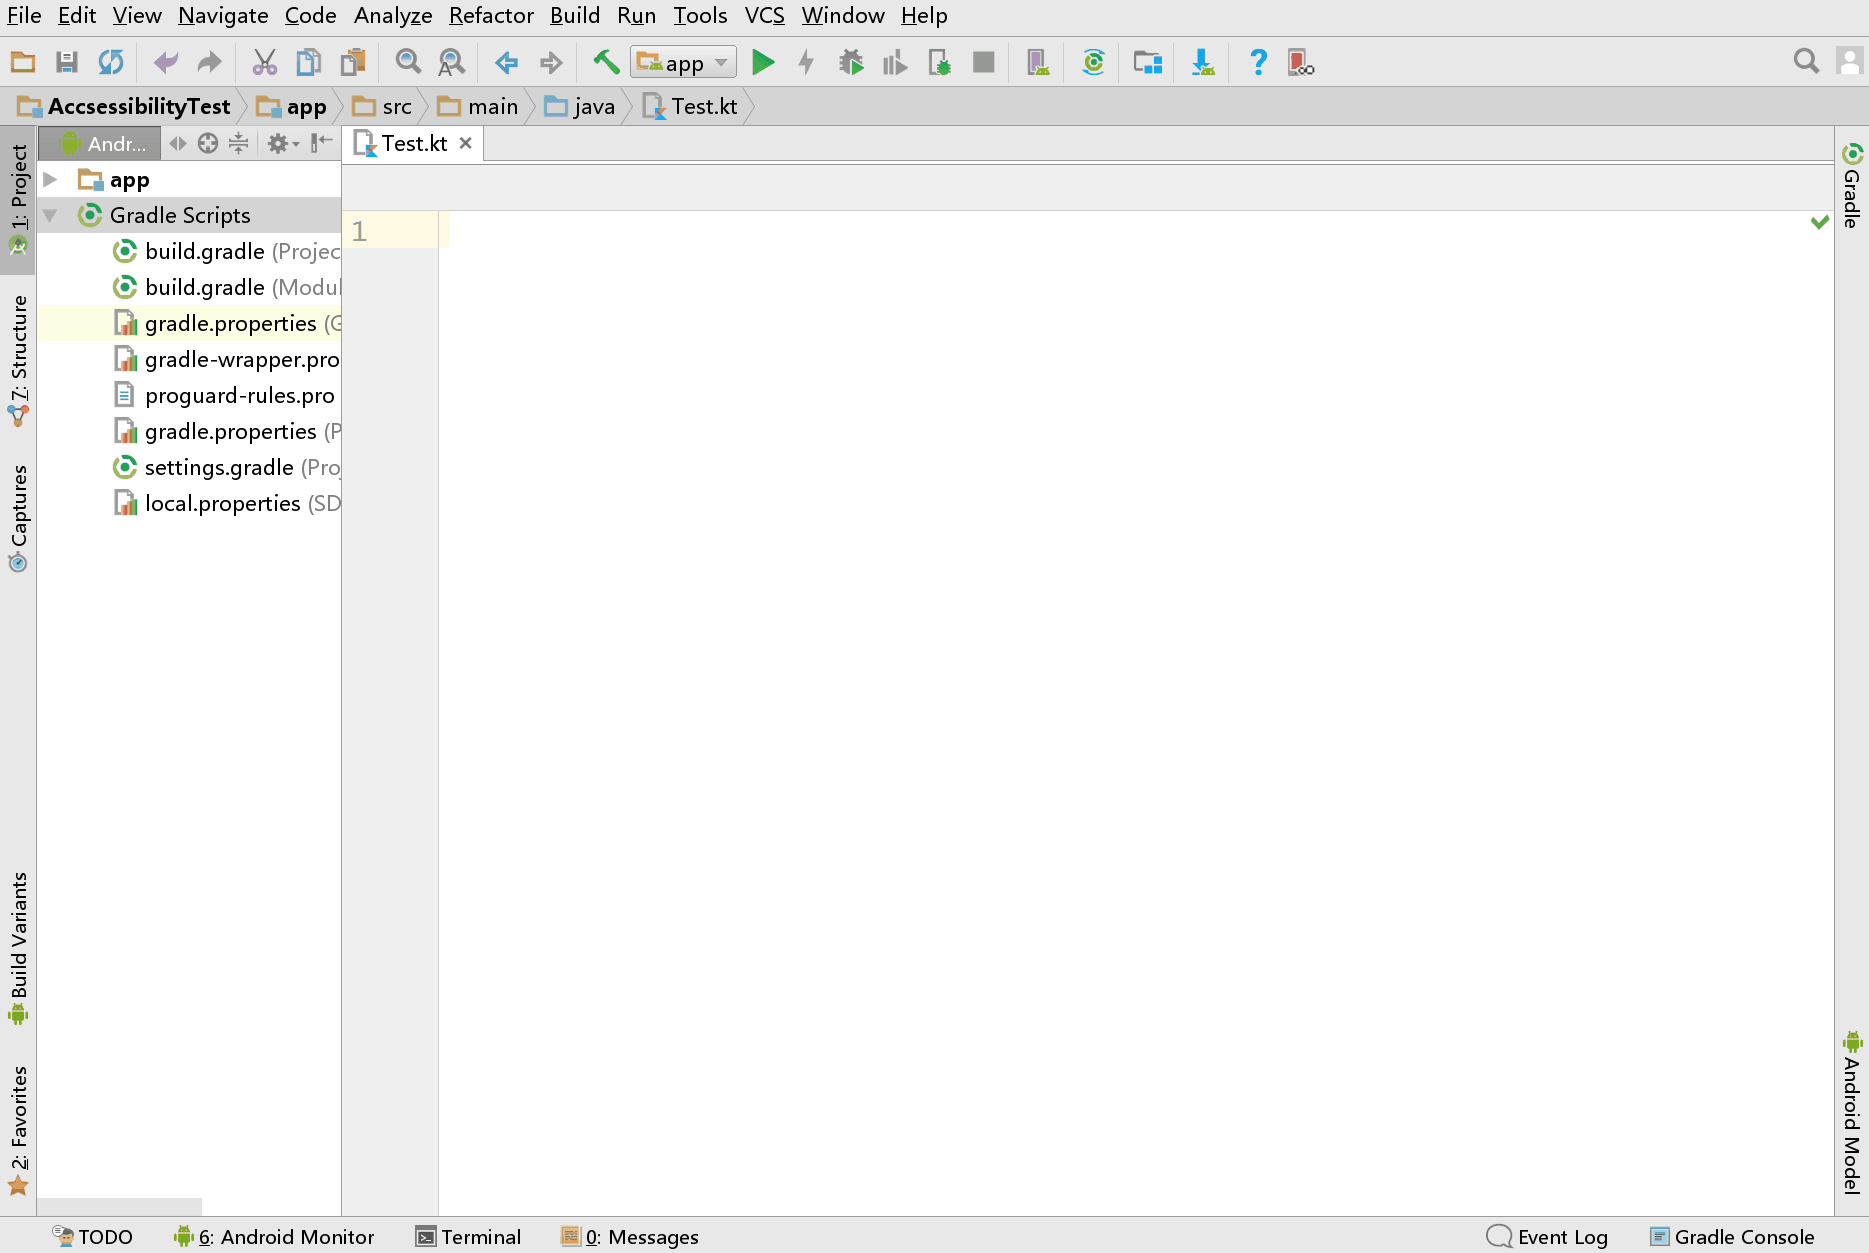Open the 6: Android Monitor panel
The height and width of the screenshot is (1253, 1869).
coord(274,1237)
